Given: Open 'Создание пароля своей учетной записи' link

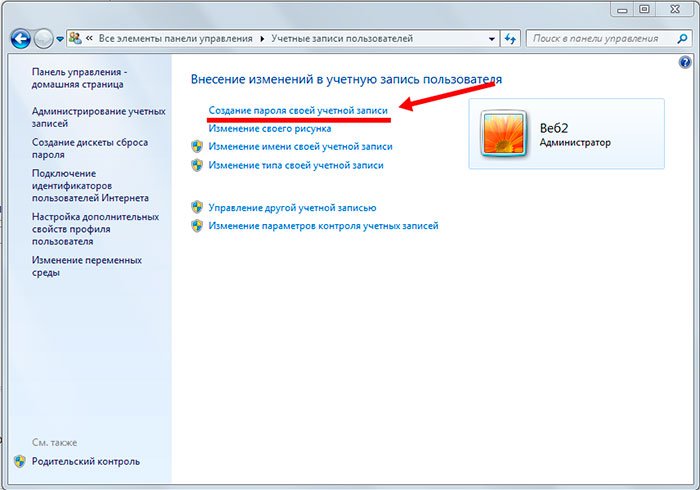Looking at the screenshot, I should point(298,110).
